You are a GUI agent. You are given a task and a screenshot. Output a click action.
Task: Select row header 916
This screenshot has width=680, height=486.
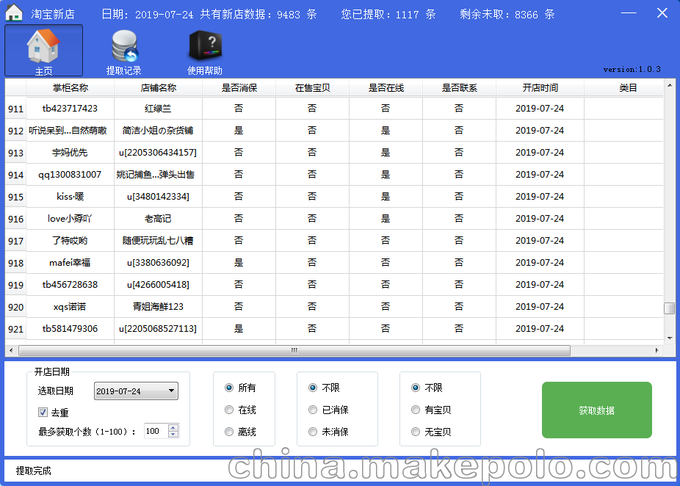click(x=16, y=219)
